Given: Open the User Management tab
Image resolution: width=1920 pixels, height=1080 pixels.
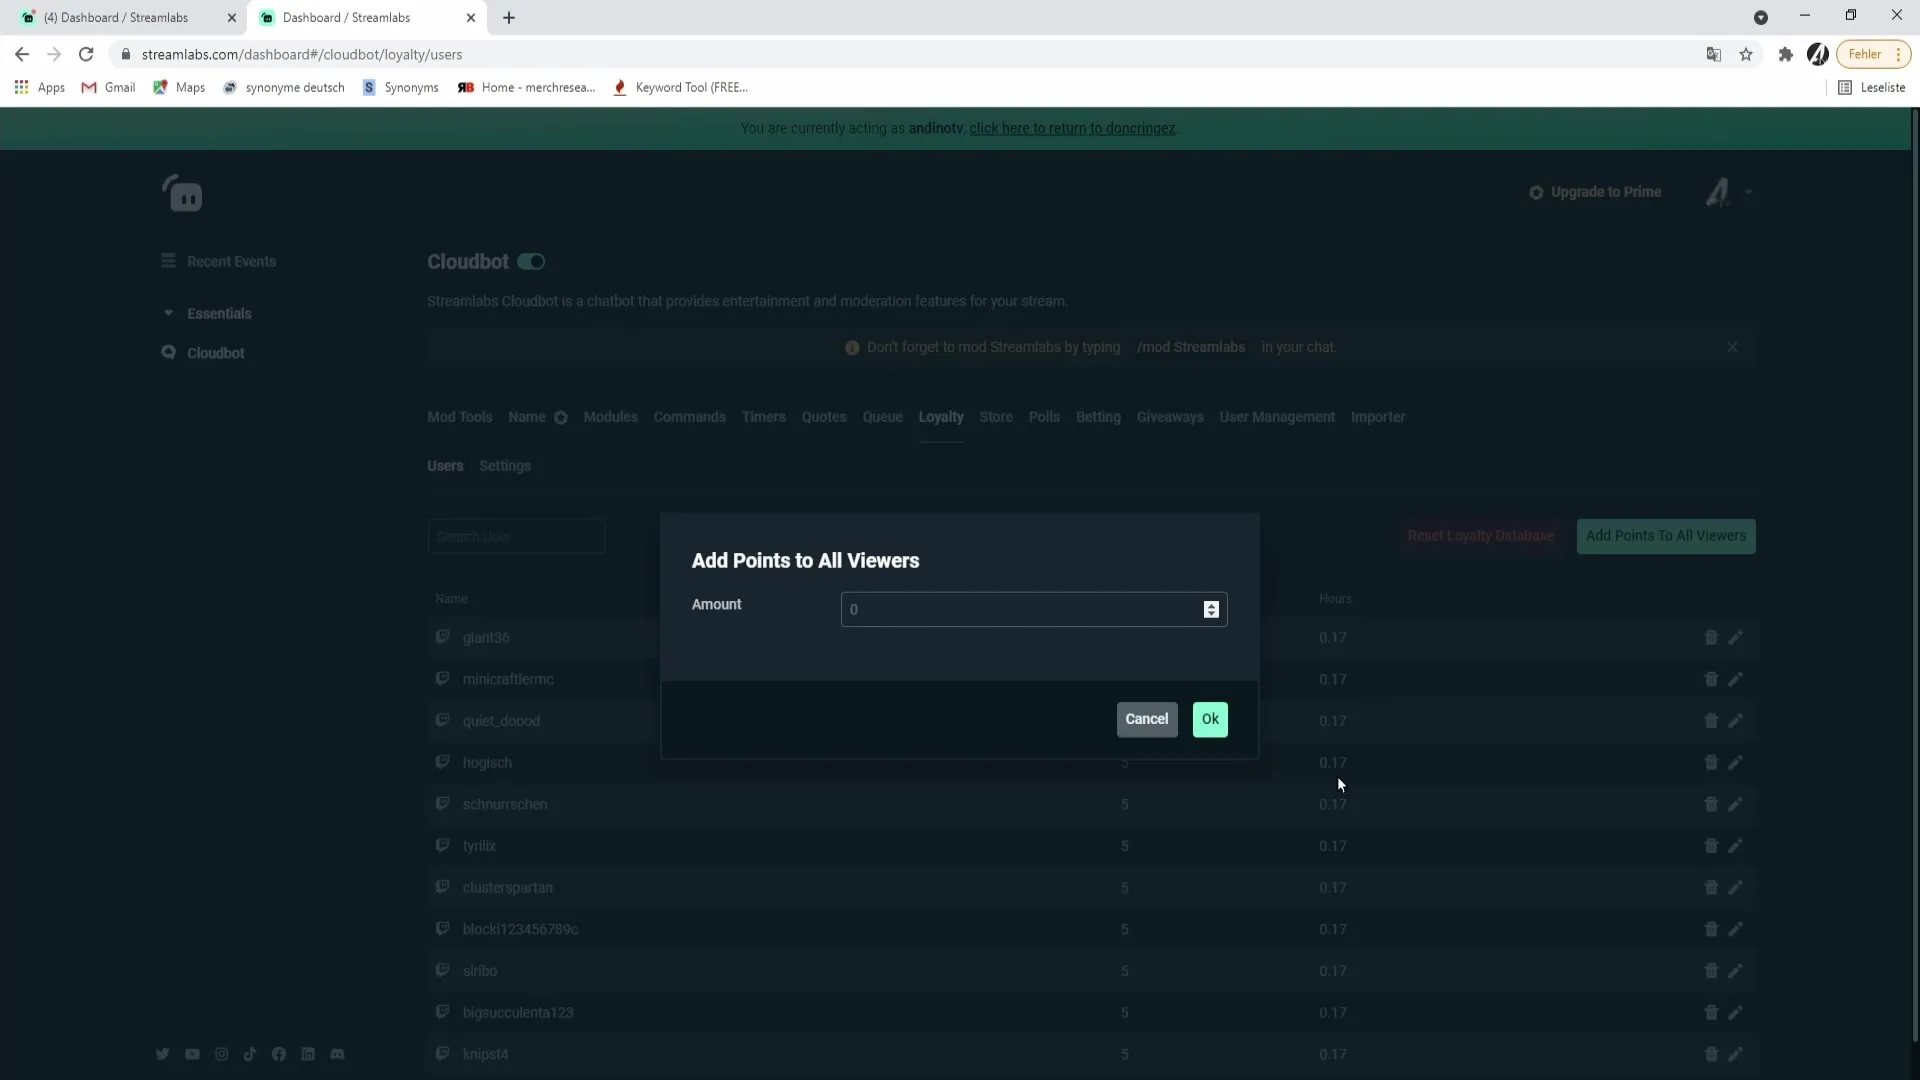Looking at the screenshot, I should point(1277,417).
